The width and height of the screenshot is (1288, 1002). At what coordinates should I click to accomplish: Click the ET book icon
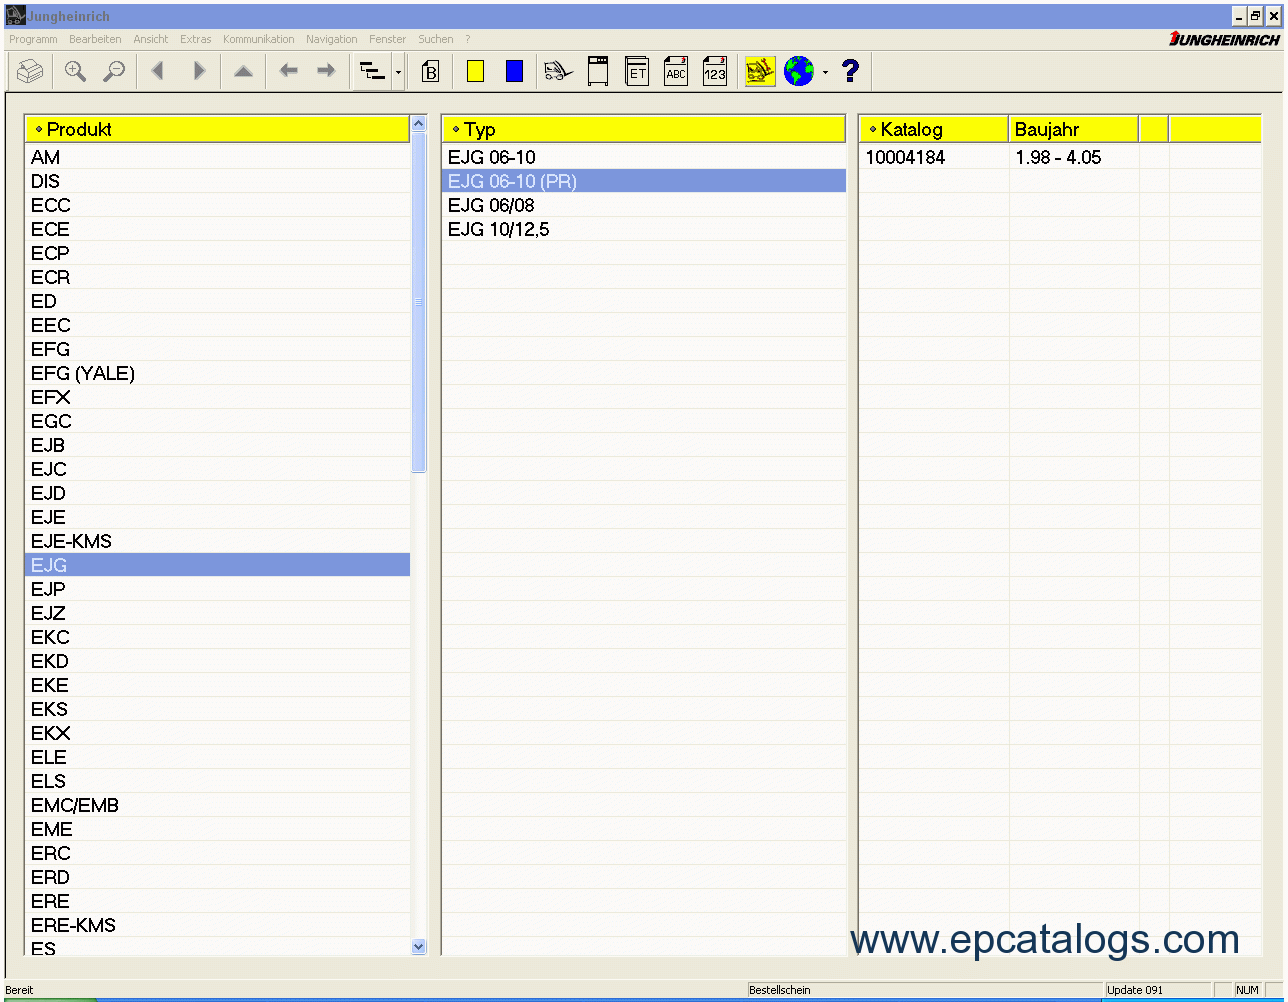tap(637, 71)
